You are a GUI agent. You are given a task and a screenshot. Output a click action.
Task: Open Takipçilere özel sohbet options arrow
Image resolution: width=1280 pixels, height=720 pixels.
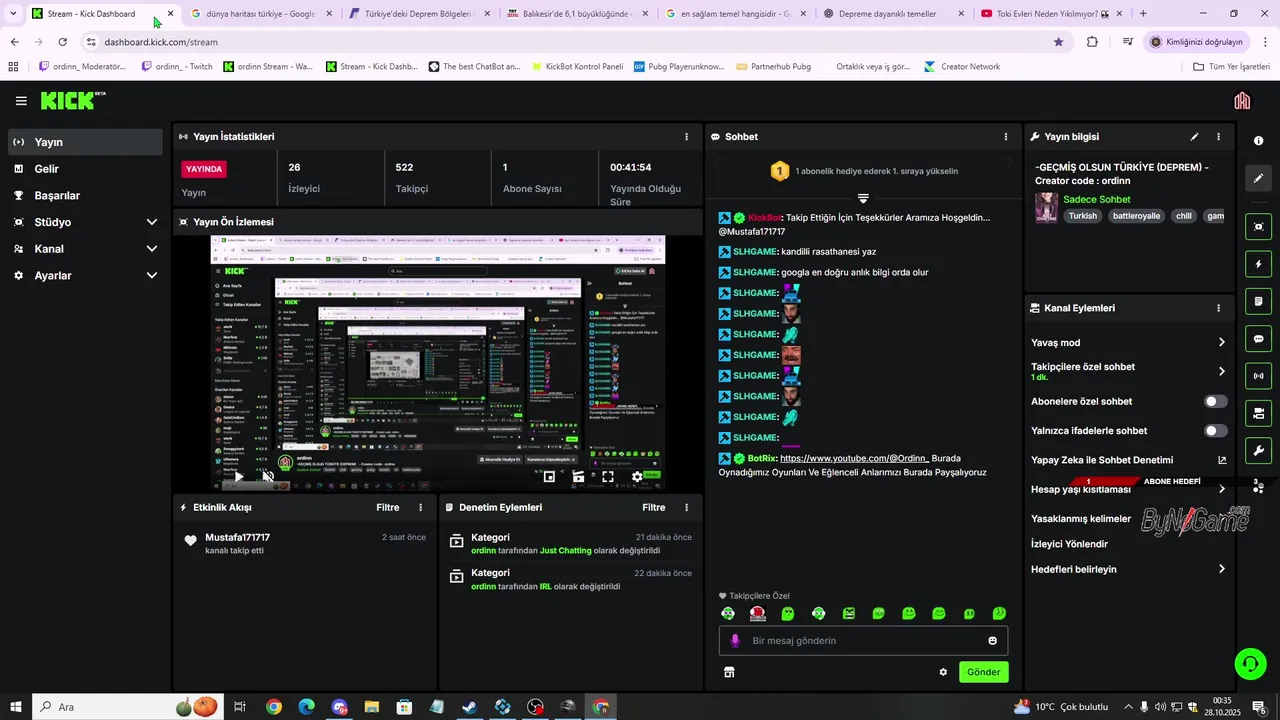[x=1221, y=371]
